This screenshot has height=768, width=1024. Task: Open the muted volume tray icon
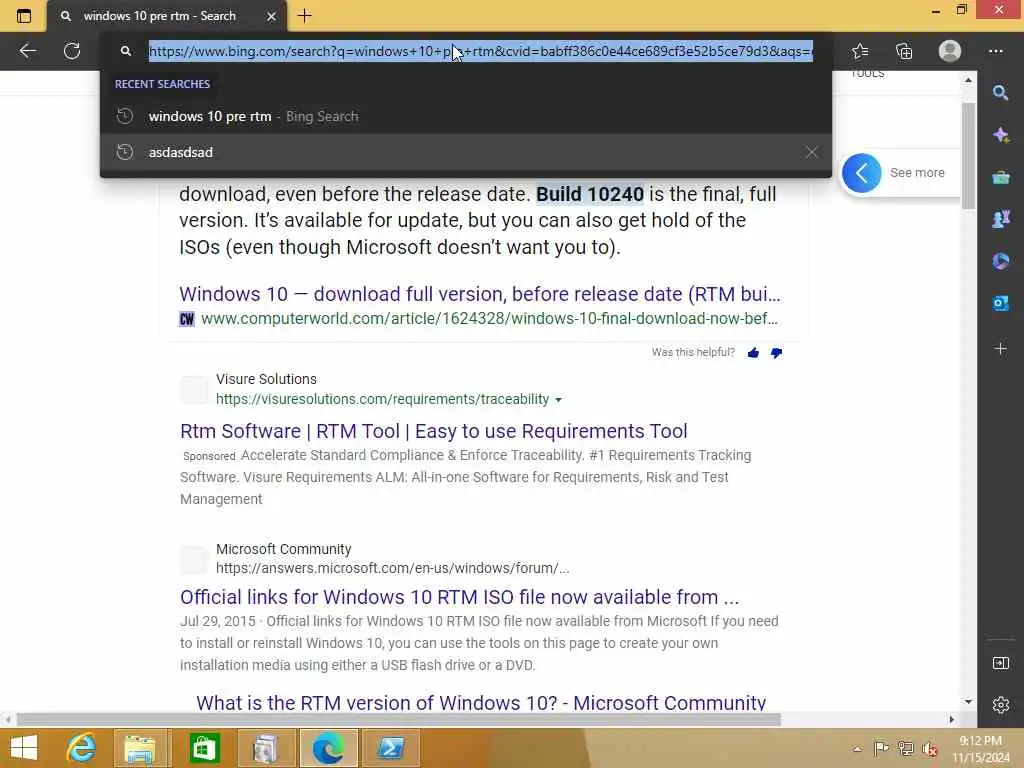pyautogui.click(x=930, y=749)
